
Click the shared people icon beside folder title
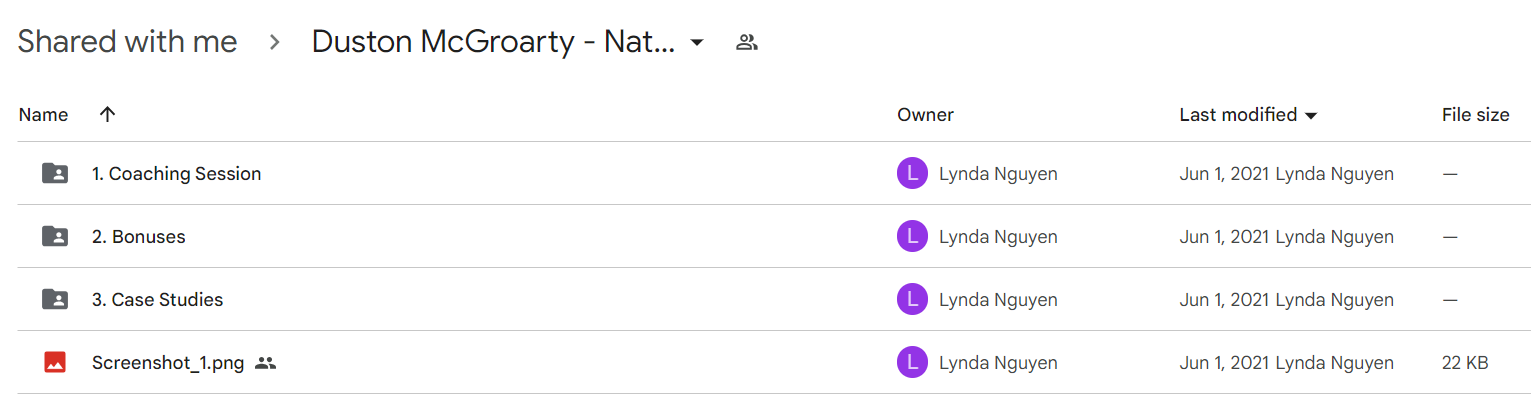[x=746, y=42]
